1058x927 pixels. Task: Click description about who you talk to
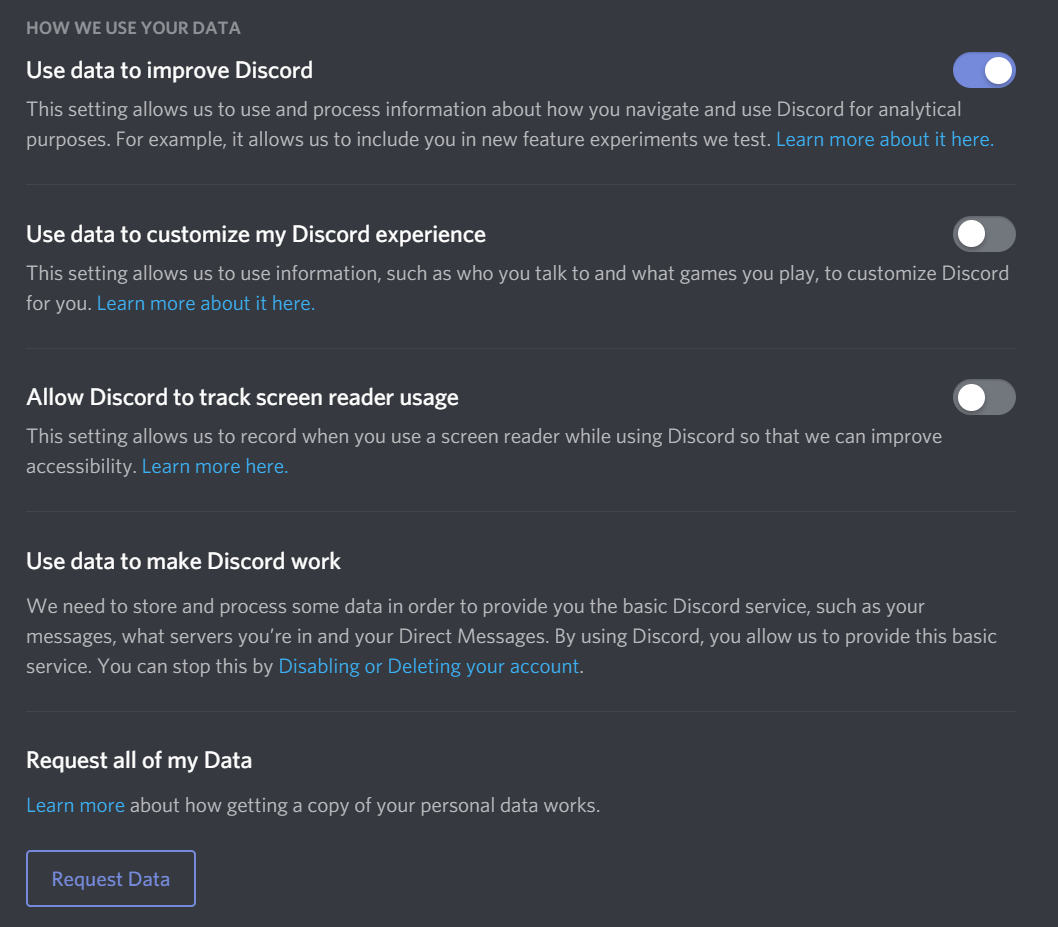pyautogui.click(x=518, y=288)
